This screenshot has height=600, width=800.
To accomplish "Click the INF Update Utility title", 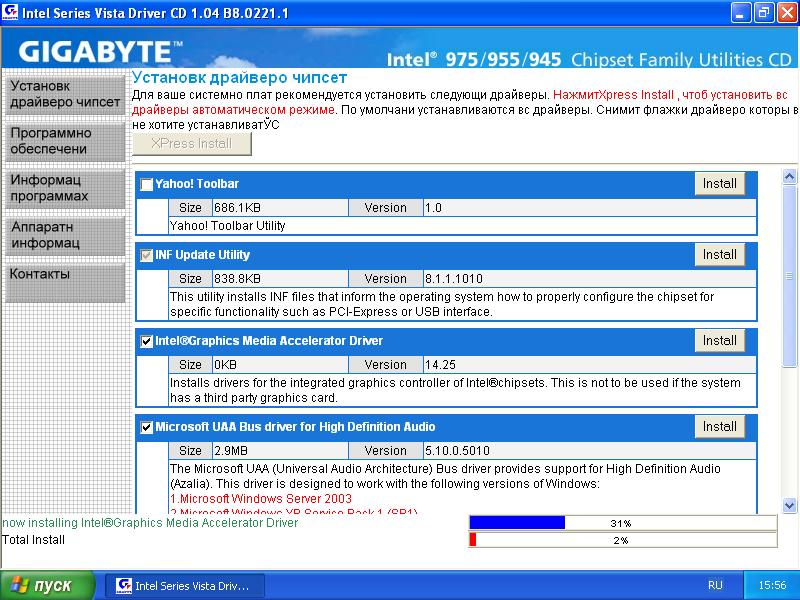I will [x=203, y=255].
